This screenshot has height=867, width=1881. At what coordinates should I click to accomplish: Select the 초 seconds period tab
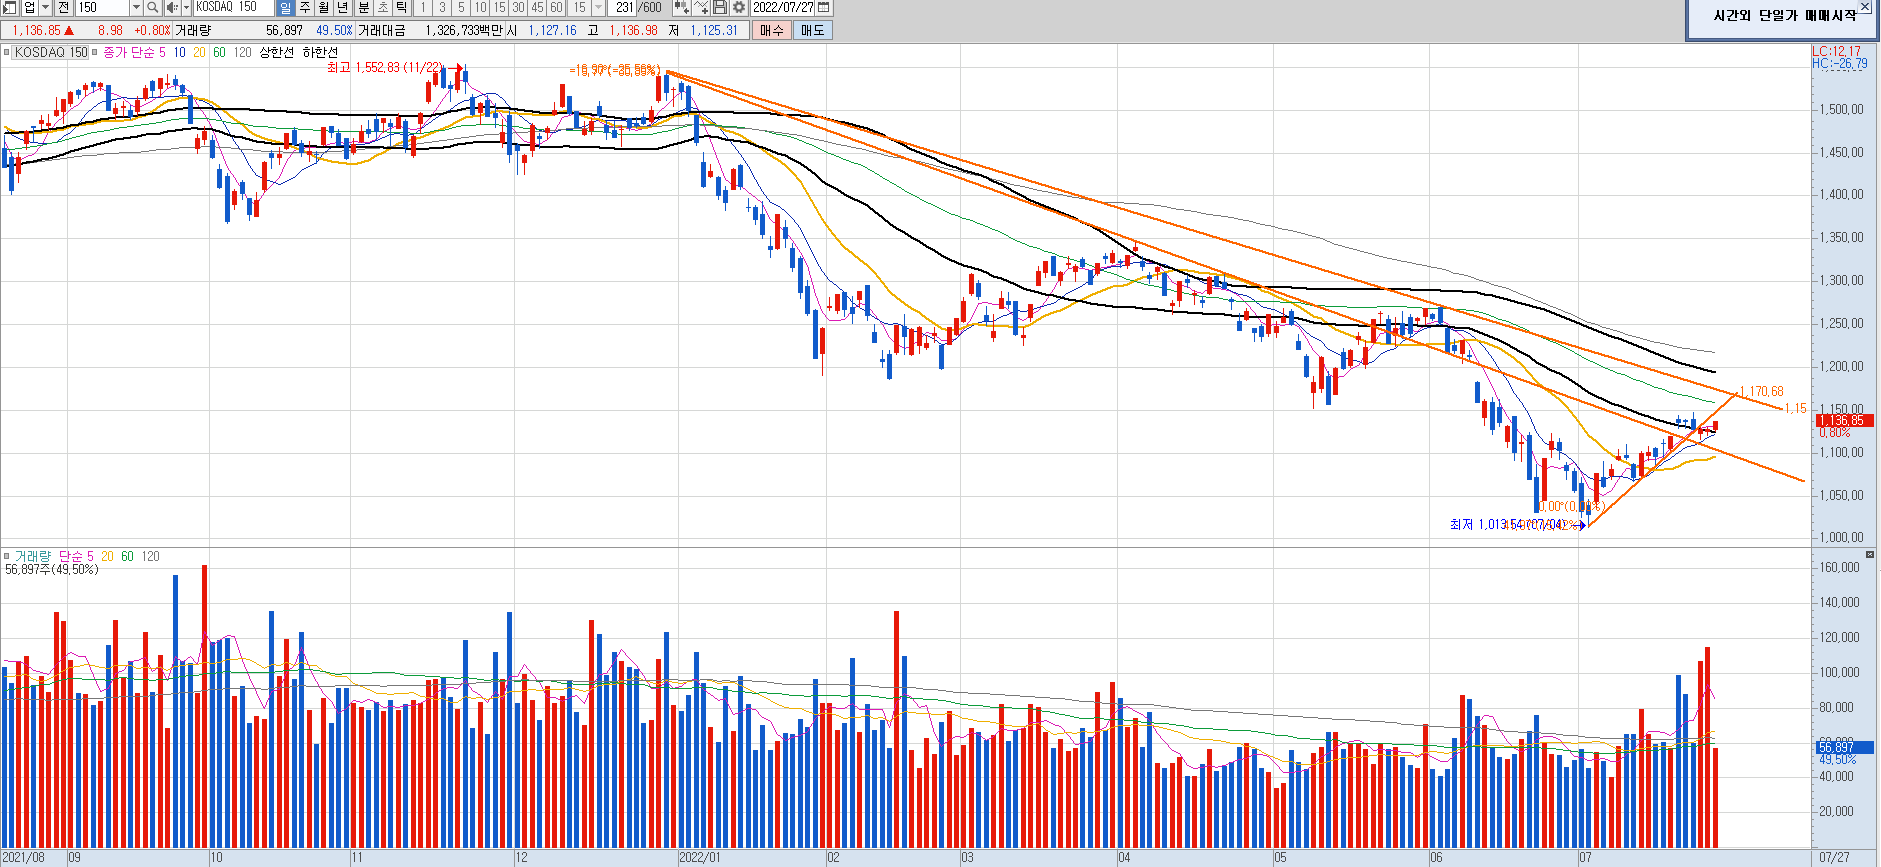[x=383, y=7]
